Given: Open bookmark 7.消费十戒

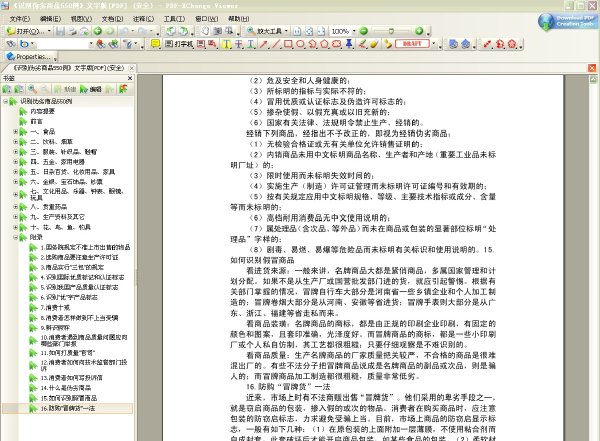Looking at the screenshot, I should (55, 307).
